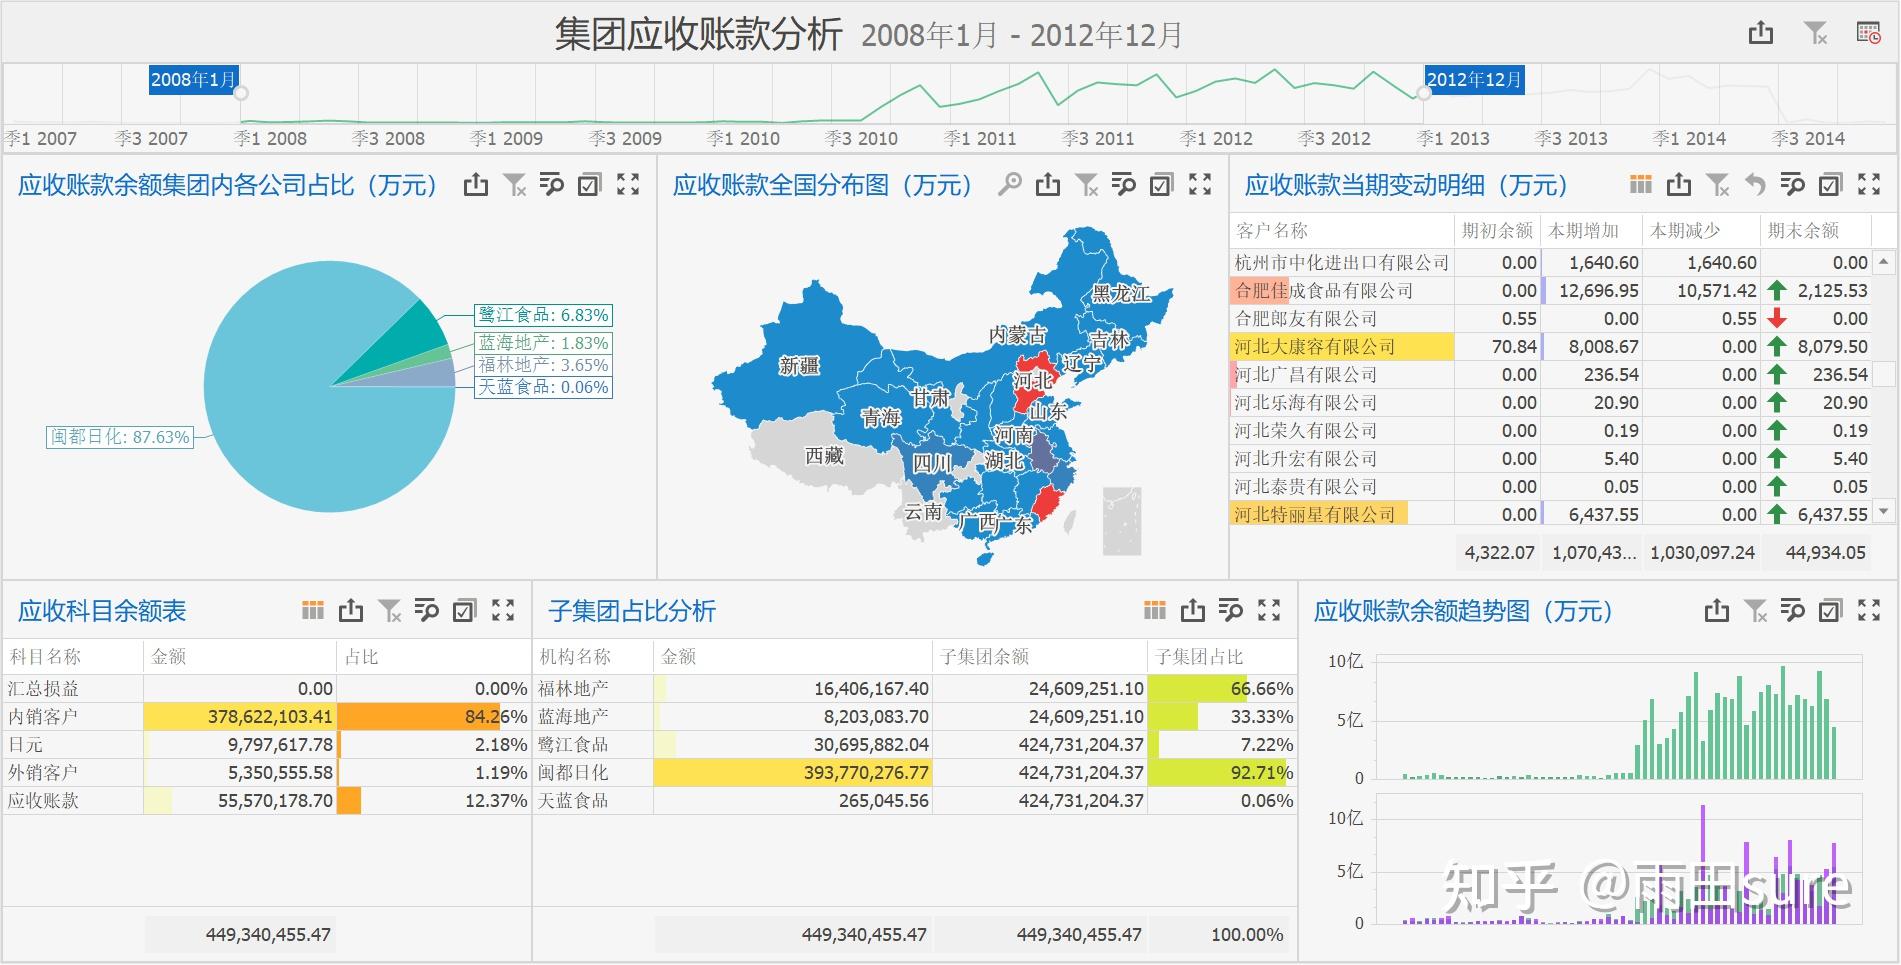1901x965 pixels.
Task: Export the 子集团占比分析 panel
Action: pyautogui.click(x=1193, y=610)
